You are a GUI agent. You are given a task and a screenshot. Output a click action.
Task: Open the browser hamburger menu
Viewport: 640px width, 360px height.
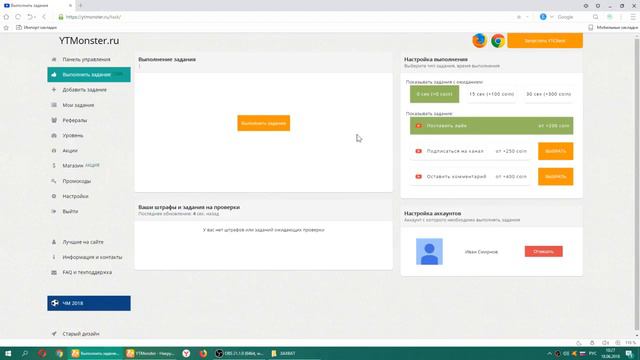tap(633, 17)
